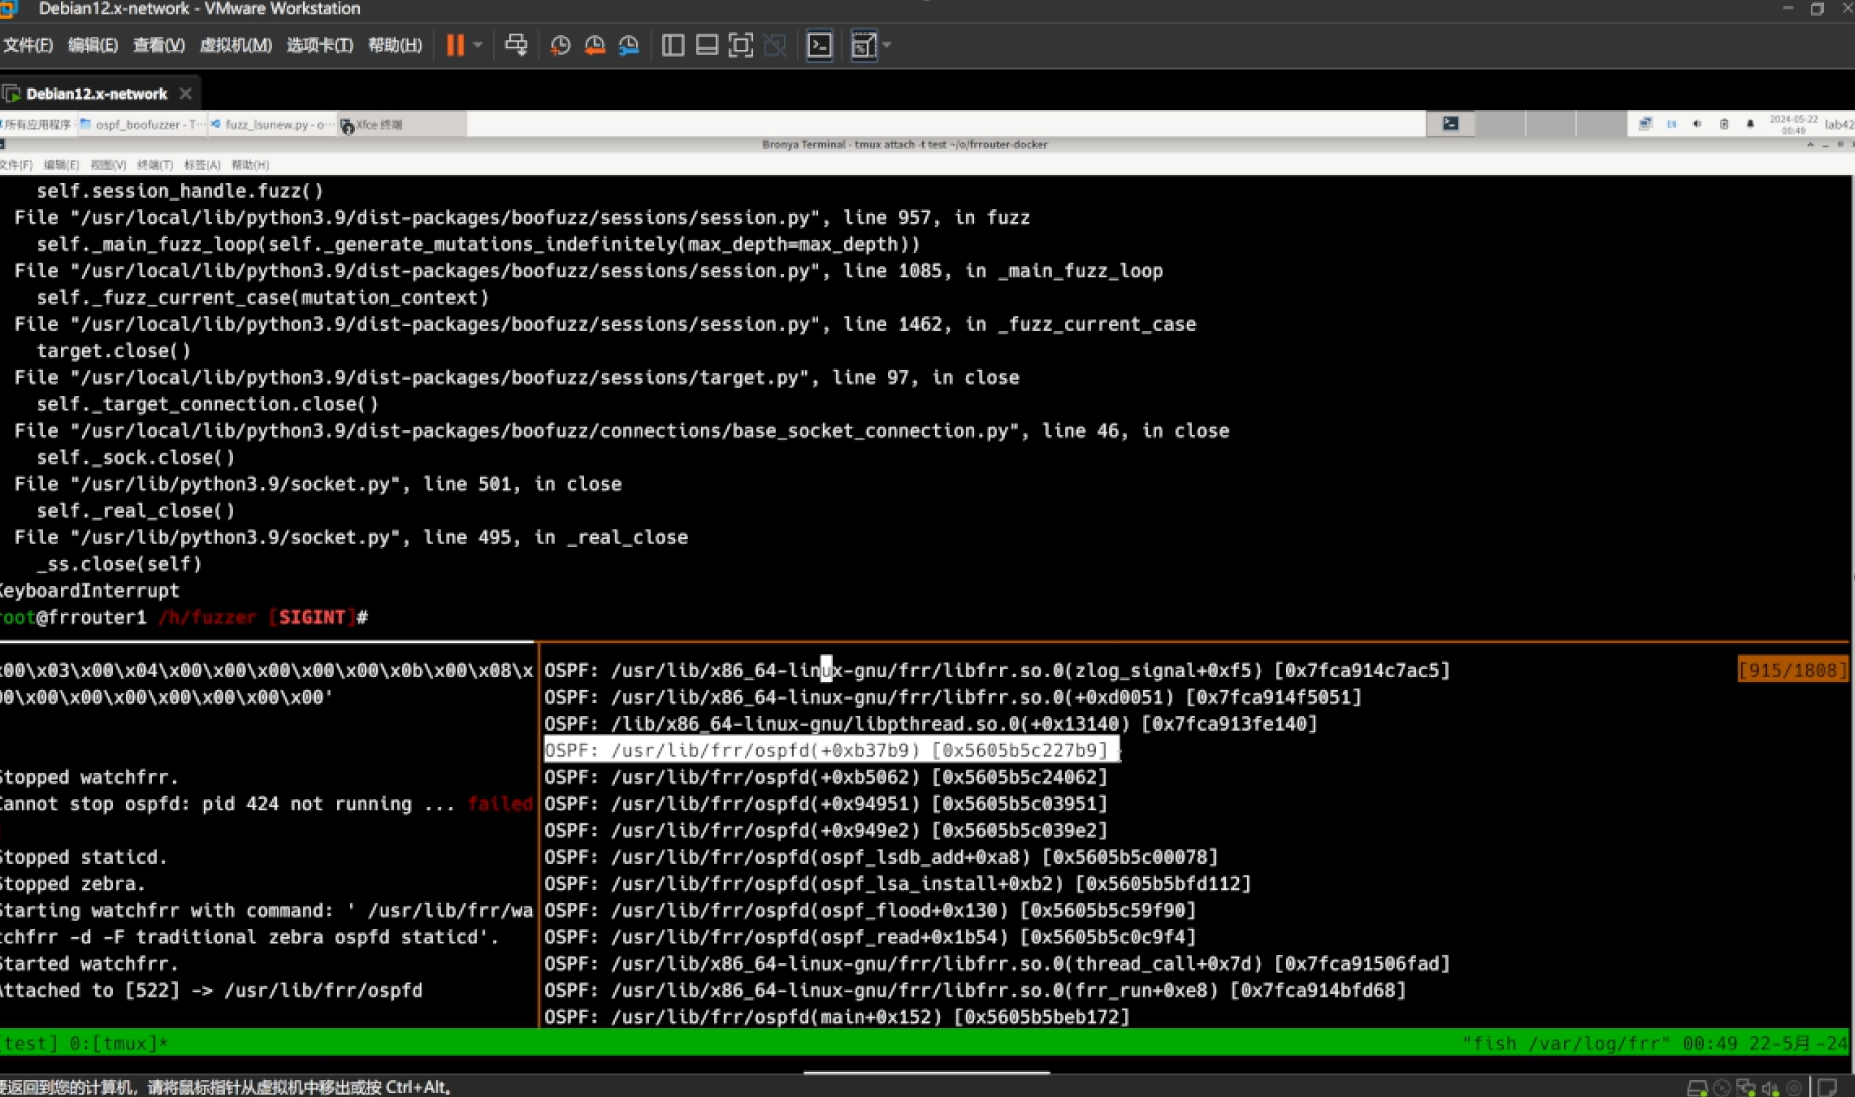Close the Debian12.x-network VM tab
The width and height of the screenshot is (1855, 1097).
[185, 93]
